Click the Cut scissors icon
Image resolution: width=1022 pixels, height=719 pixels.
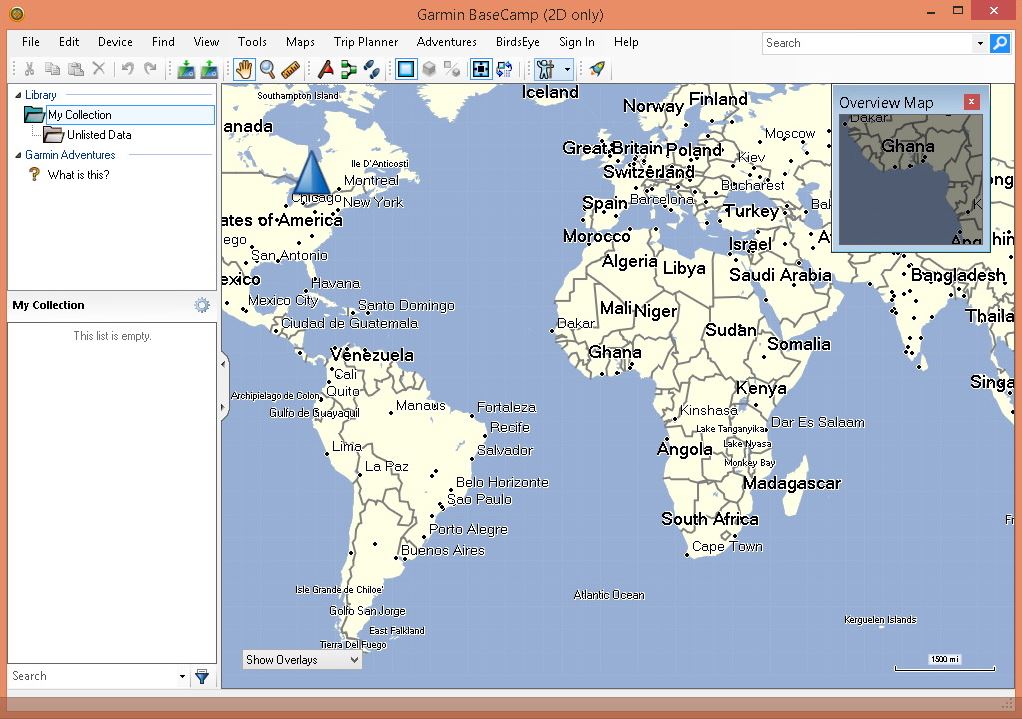click(29, 68)
